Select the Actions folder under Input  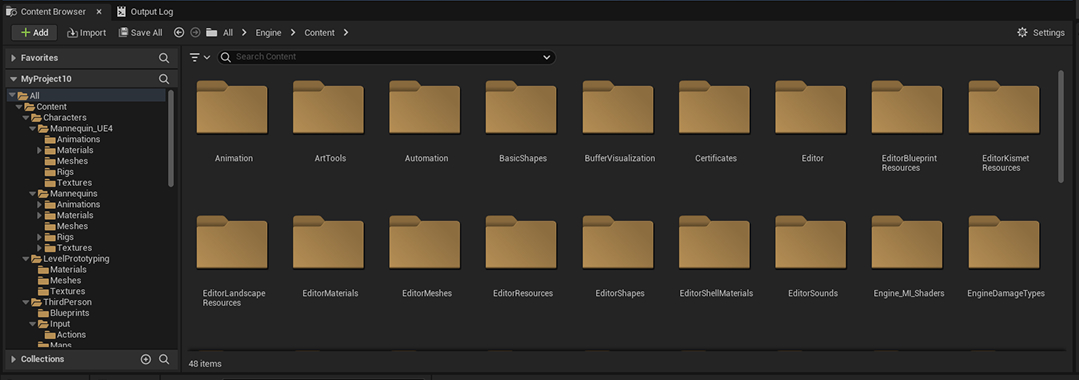click(x=71, y=335)
